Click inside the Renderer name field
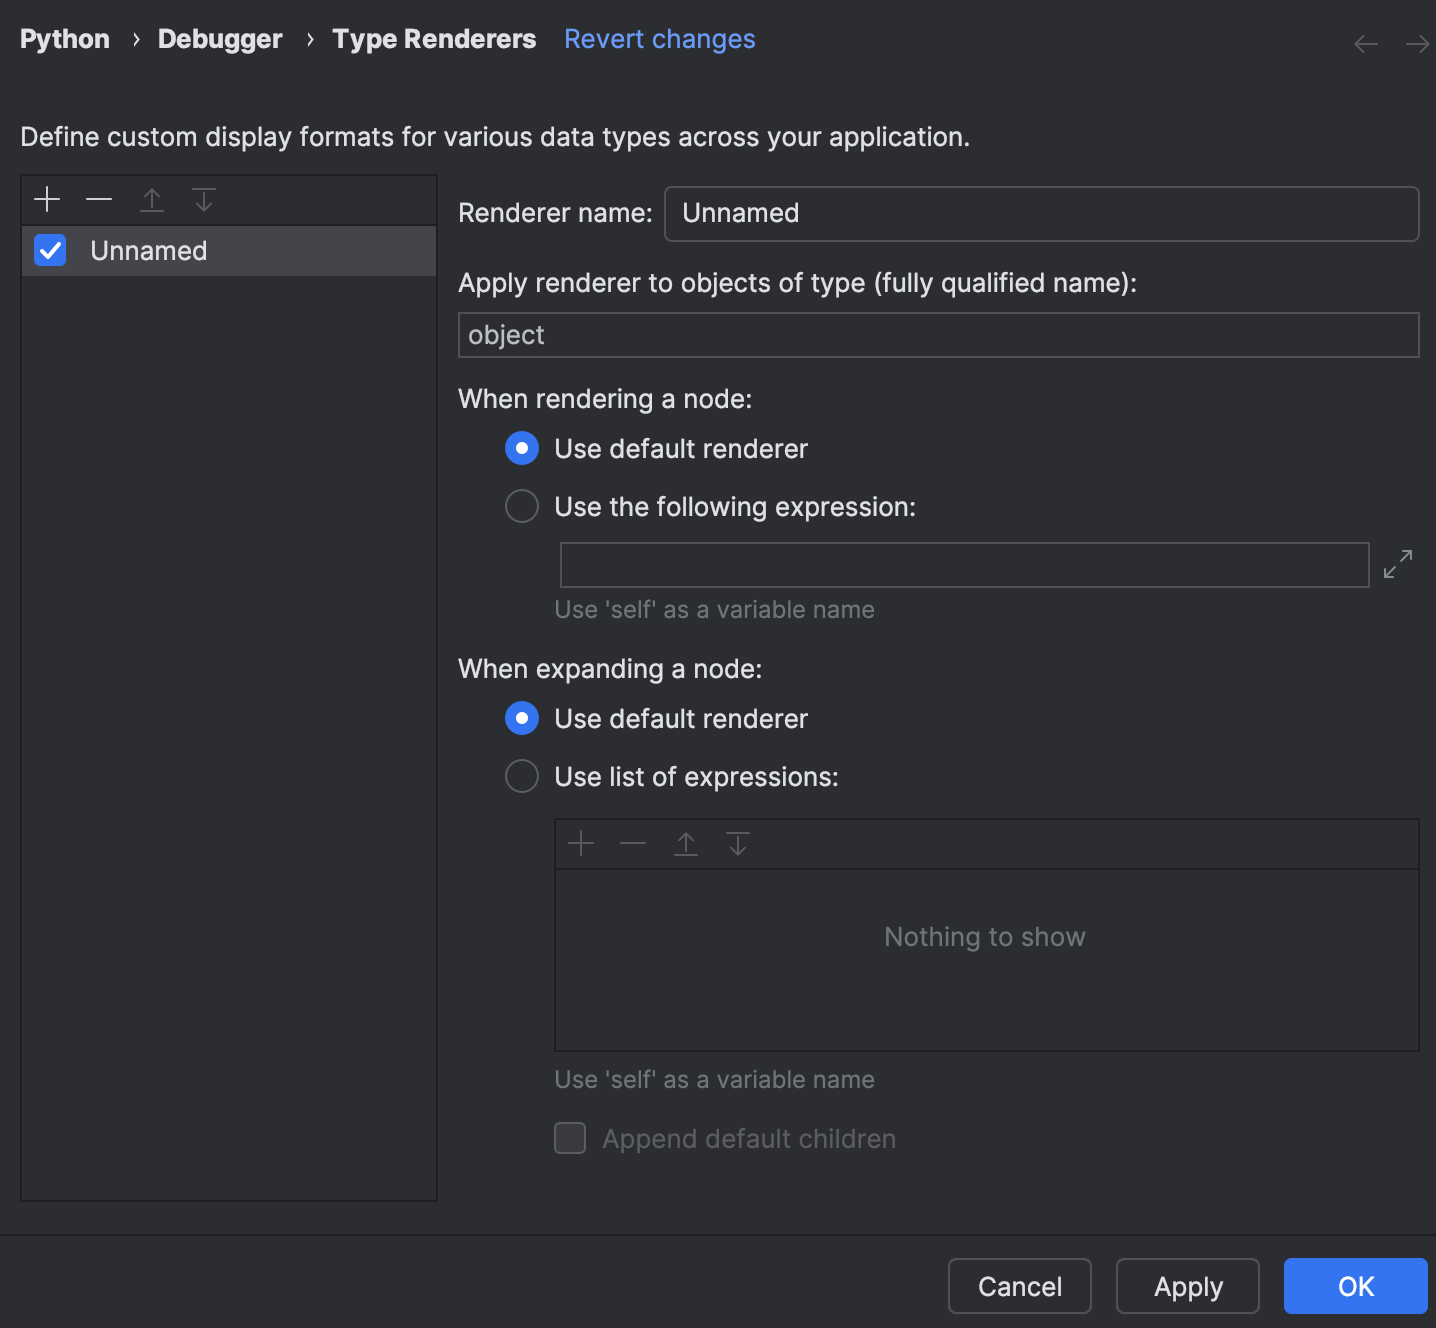Screen dimensions: 1436x1328 pos(1040,213)
